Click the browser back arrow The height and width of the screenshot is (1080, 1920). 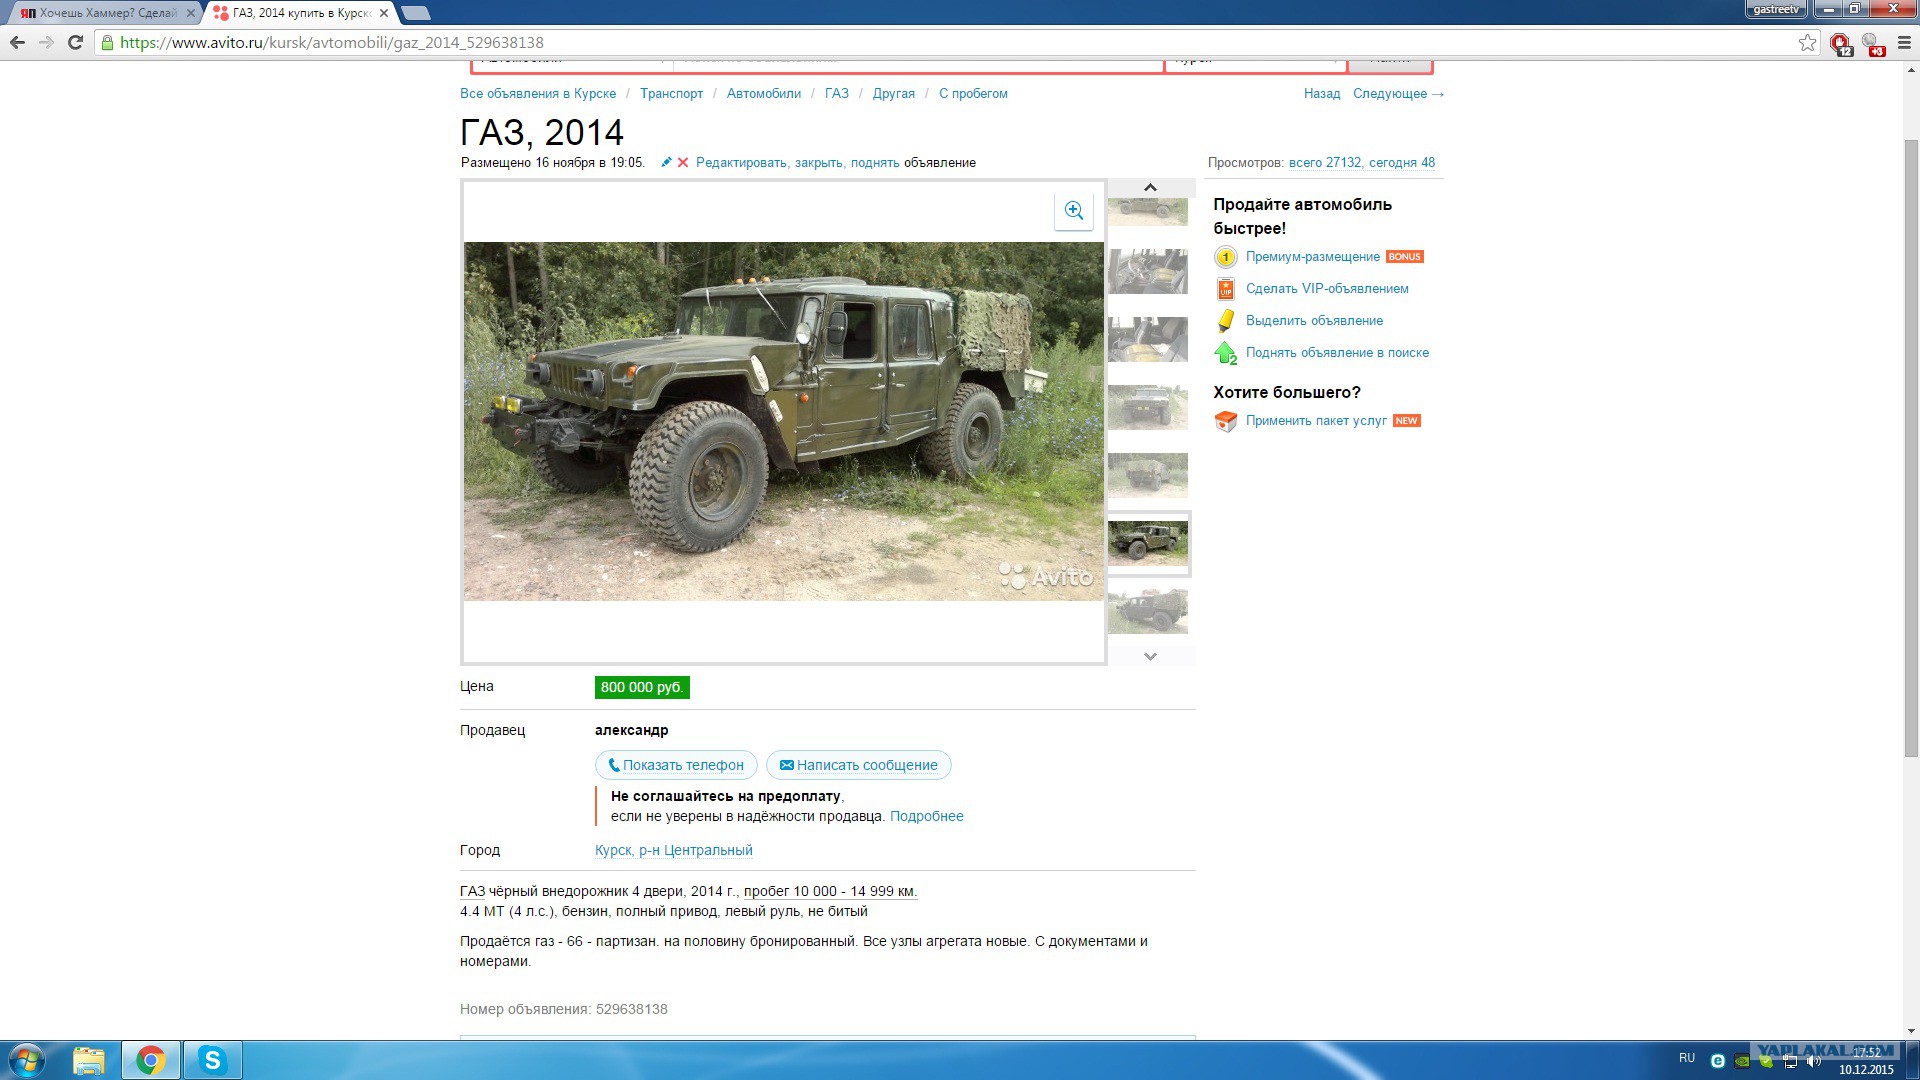[17, 42]
